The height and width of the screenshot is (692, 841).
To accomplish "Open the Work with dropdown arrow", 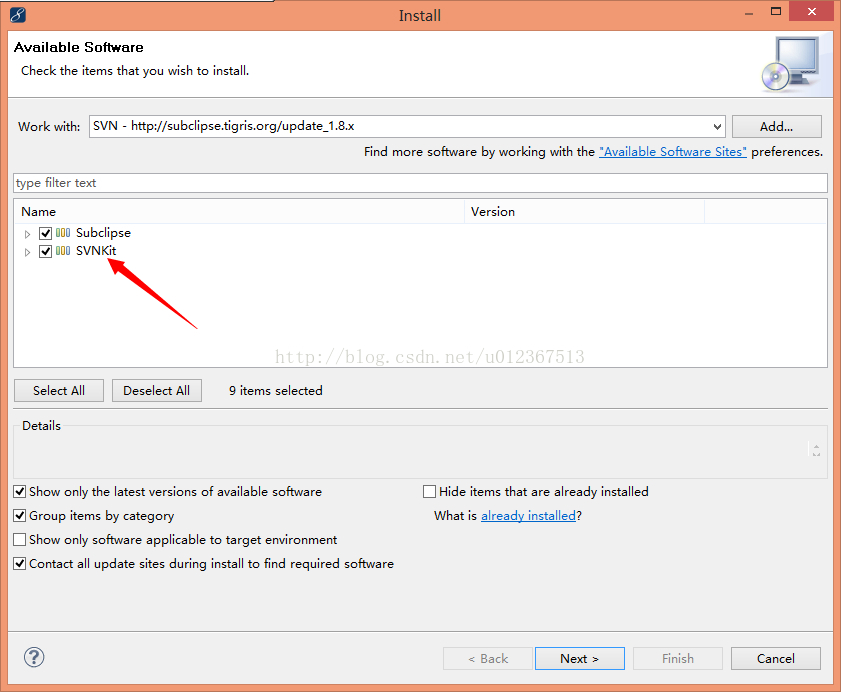I will click(x=717, y=127).
